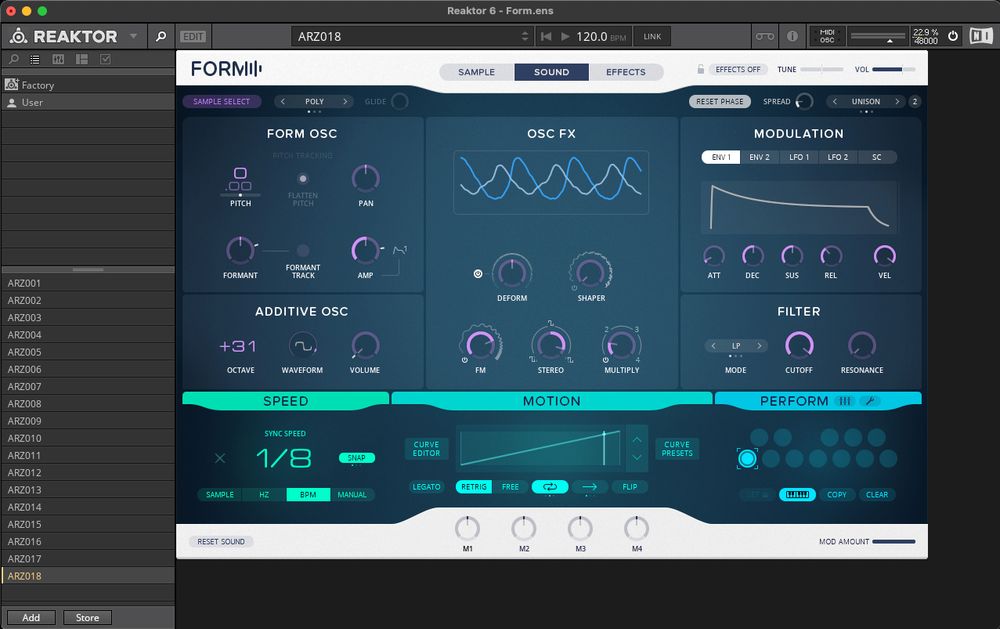Toggle EFFECTS OFF button
This screenshot has height=629, width=1000.
[738, 70]
